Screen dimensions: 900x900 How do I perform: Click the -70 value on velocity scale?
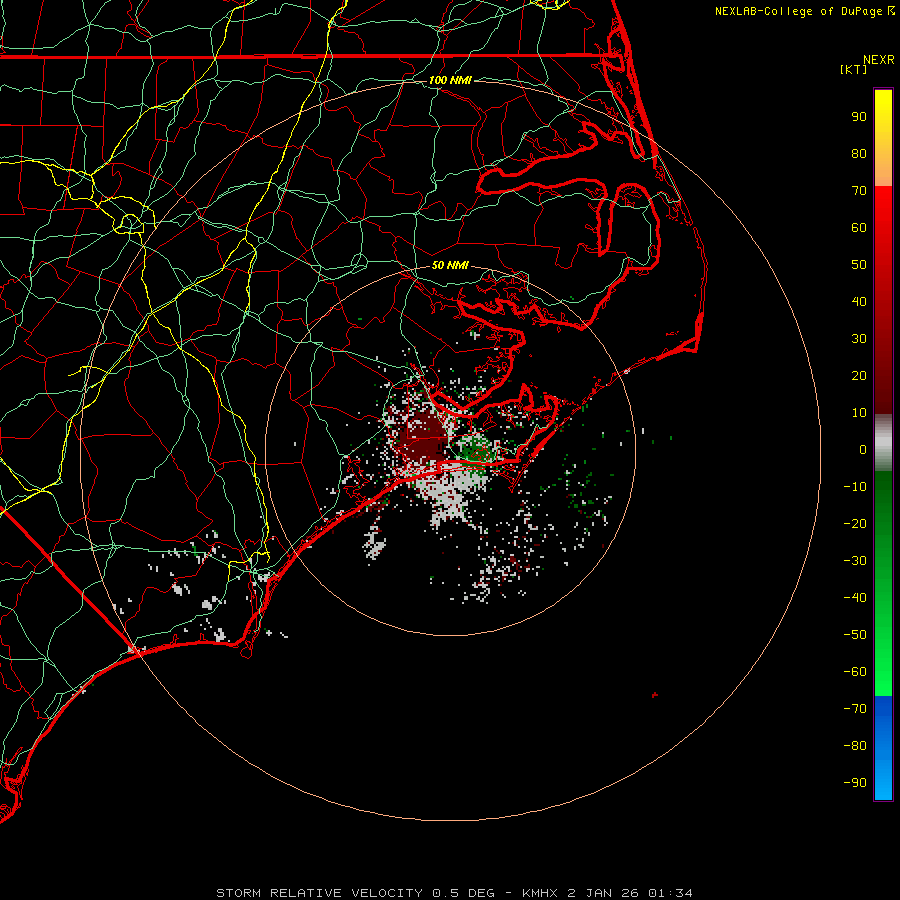tap(855, 709)
